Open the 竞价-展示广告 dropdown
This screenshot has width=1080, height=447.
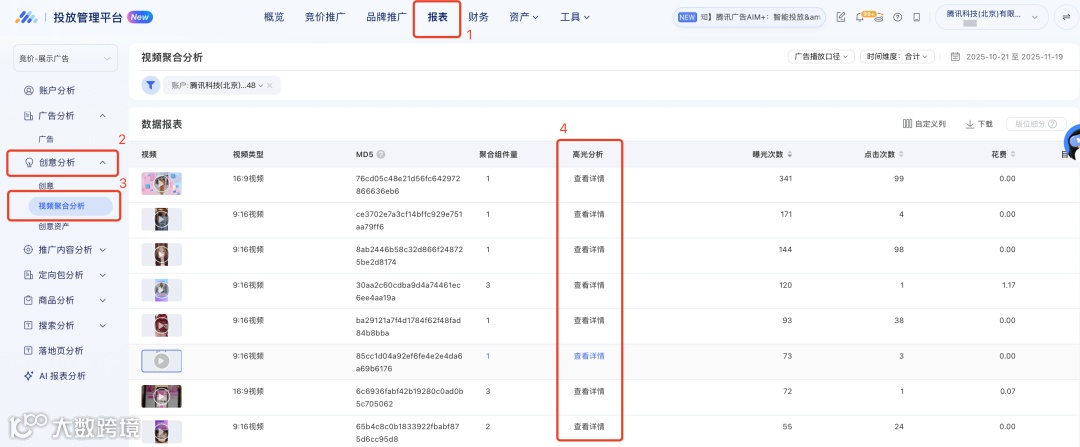click(x=65, y=59)
